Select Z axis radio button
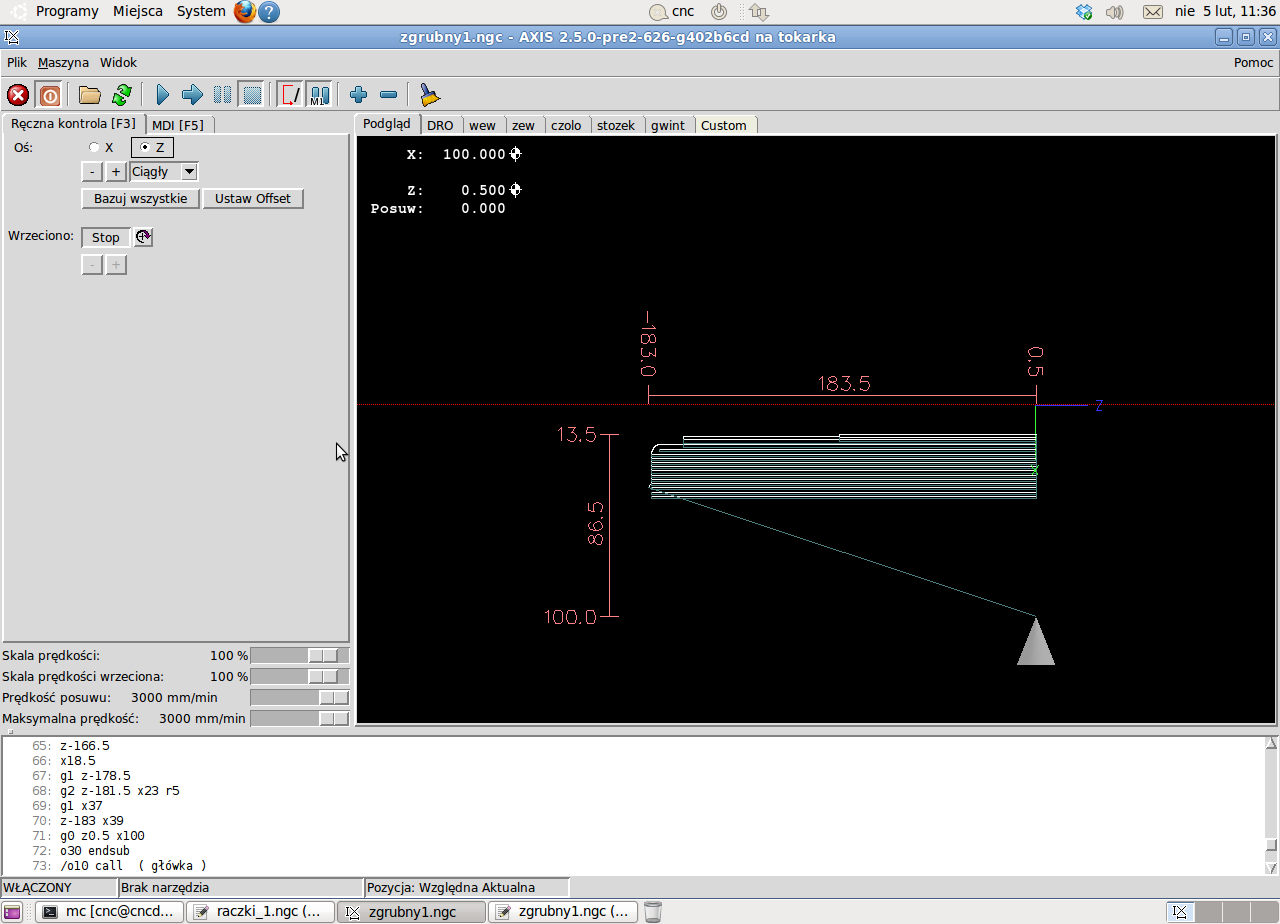Image resolution: width=1280 pixels, height=924 pixels. tap(153, 147)
